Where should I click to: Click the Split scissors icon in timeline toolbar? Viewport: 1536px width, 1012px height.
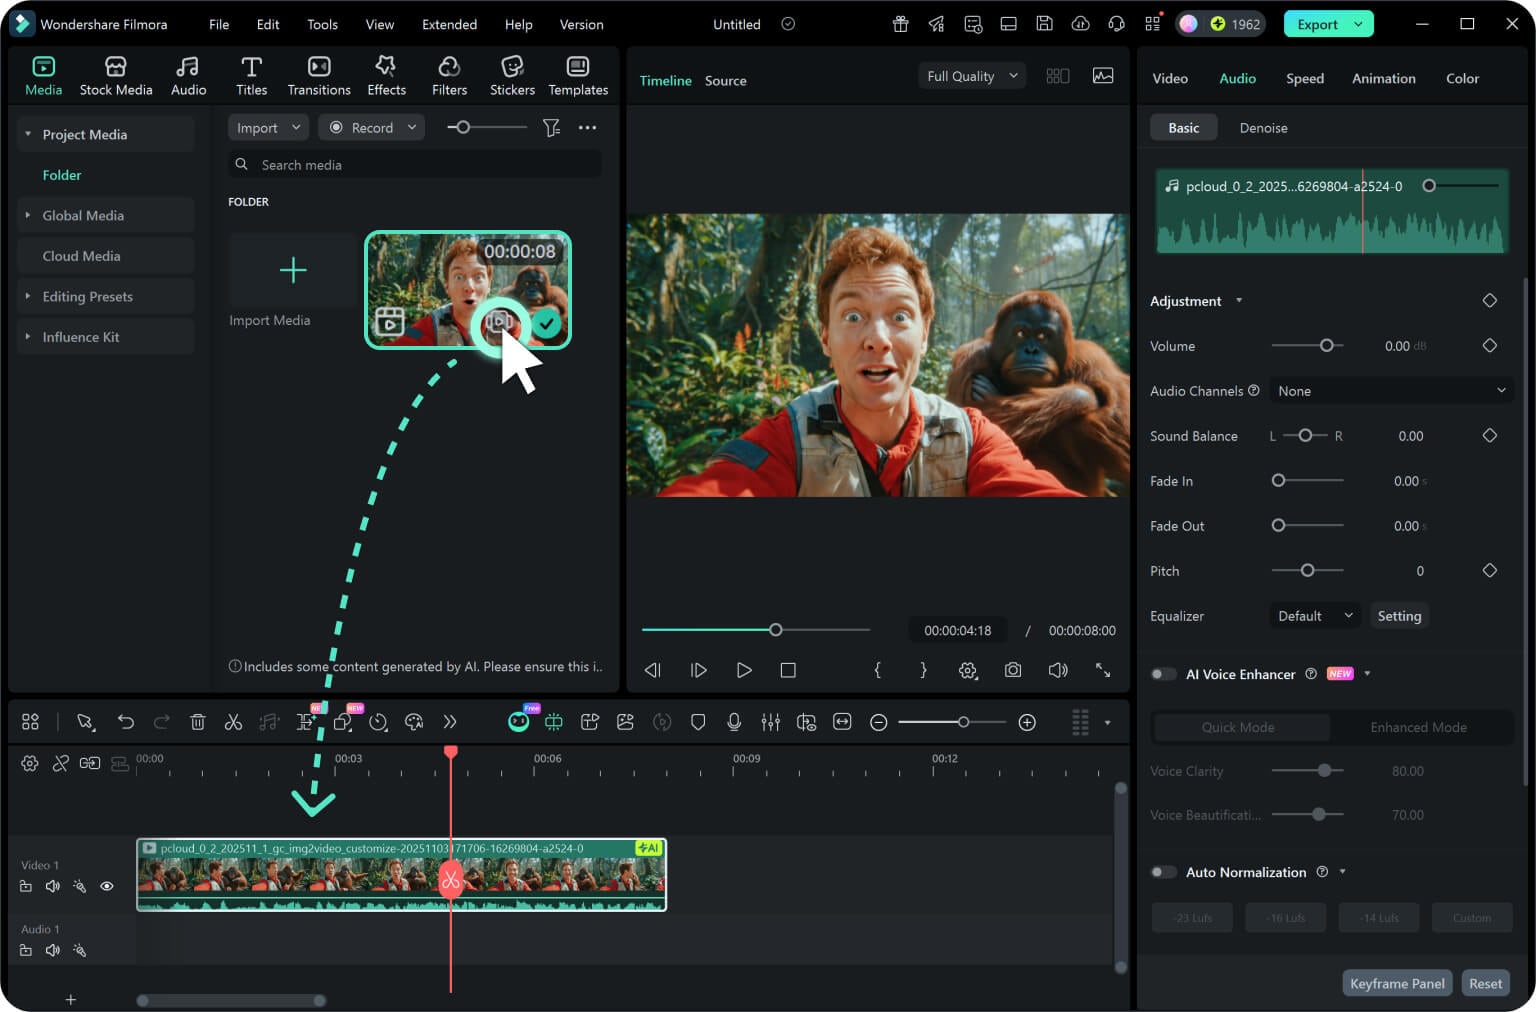(233, 722)
